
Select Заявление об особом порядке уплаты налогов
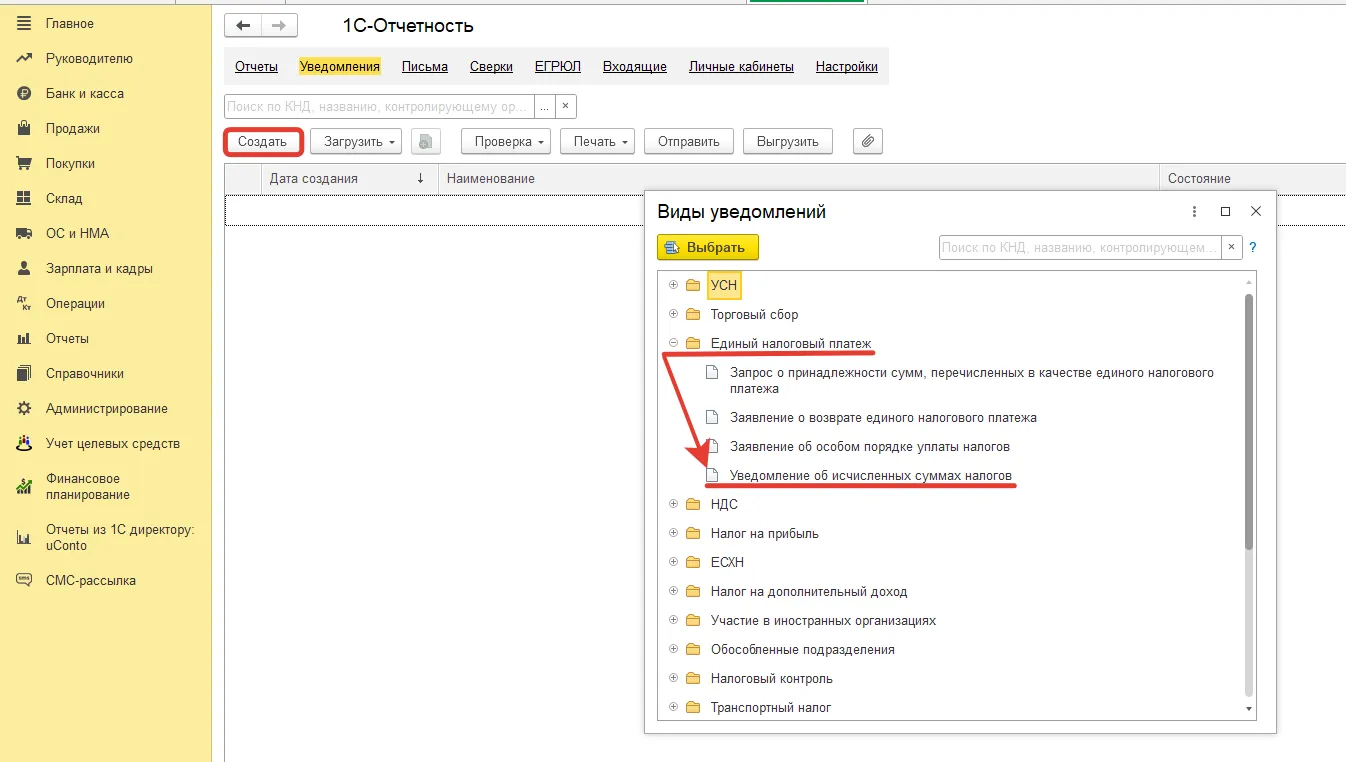(870, 446)
